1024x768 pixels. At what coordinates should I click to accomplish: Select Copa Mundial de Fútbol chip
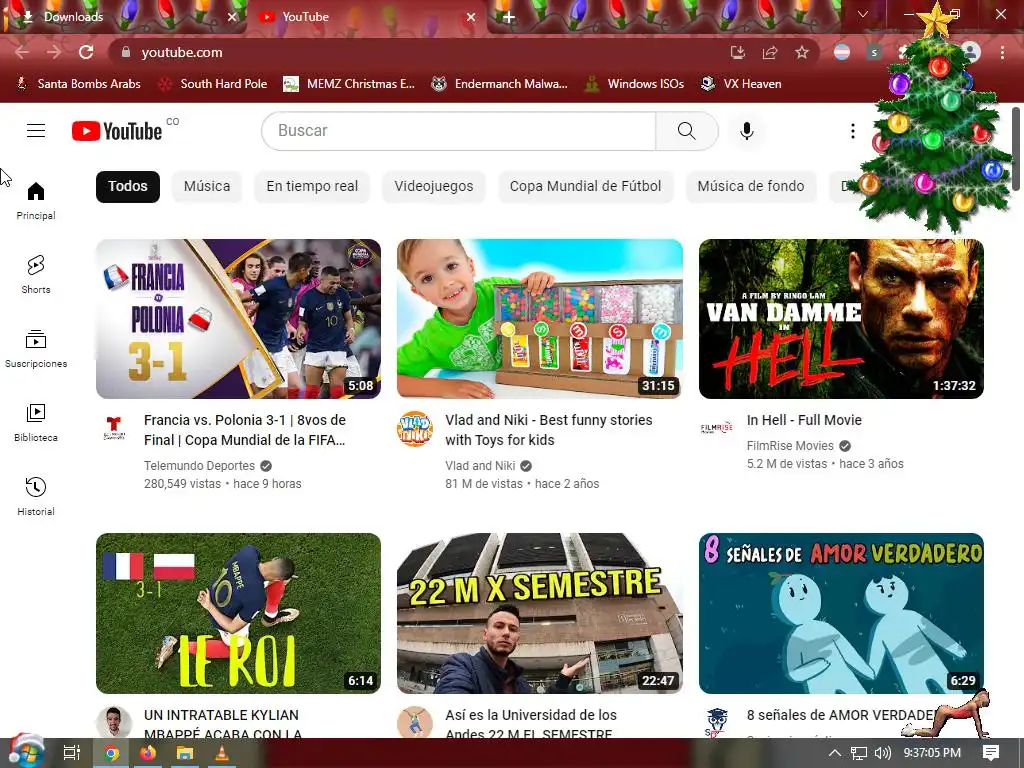coord(585,186)
